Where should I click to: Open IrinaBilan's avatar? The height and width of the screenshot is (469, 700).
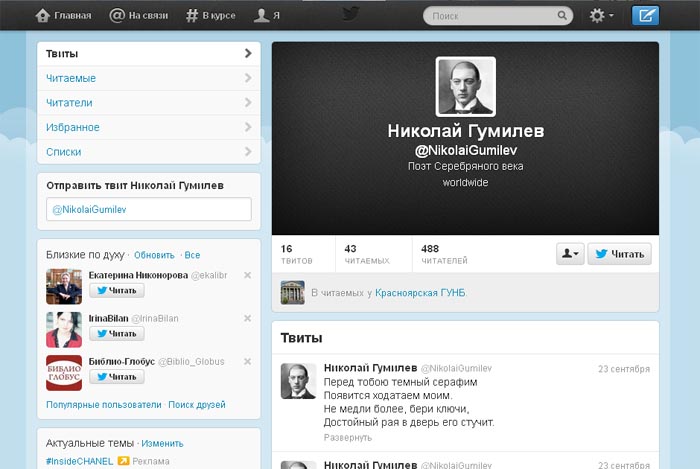pyautogui.click(x=64, y=330)
